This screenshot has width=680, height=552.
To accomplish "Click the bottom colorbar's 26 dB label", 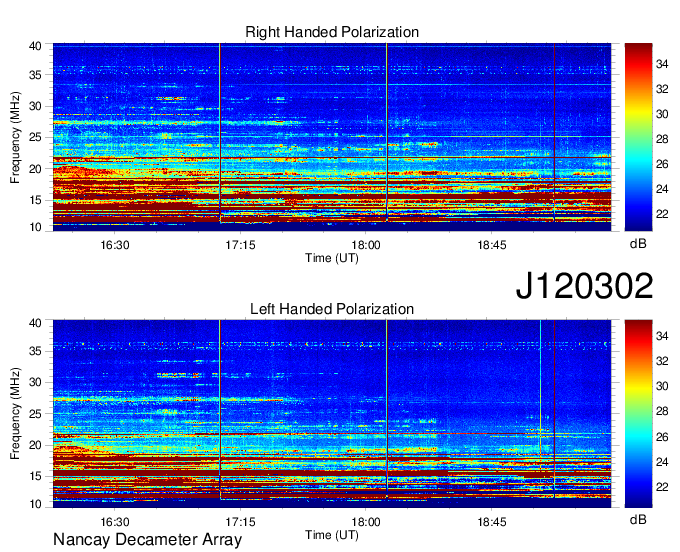I will [x=662, y=437].
